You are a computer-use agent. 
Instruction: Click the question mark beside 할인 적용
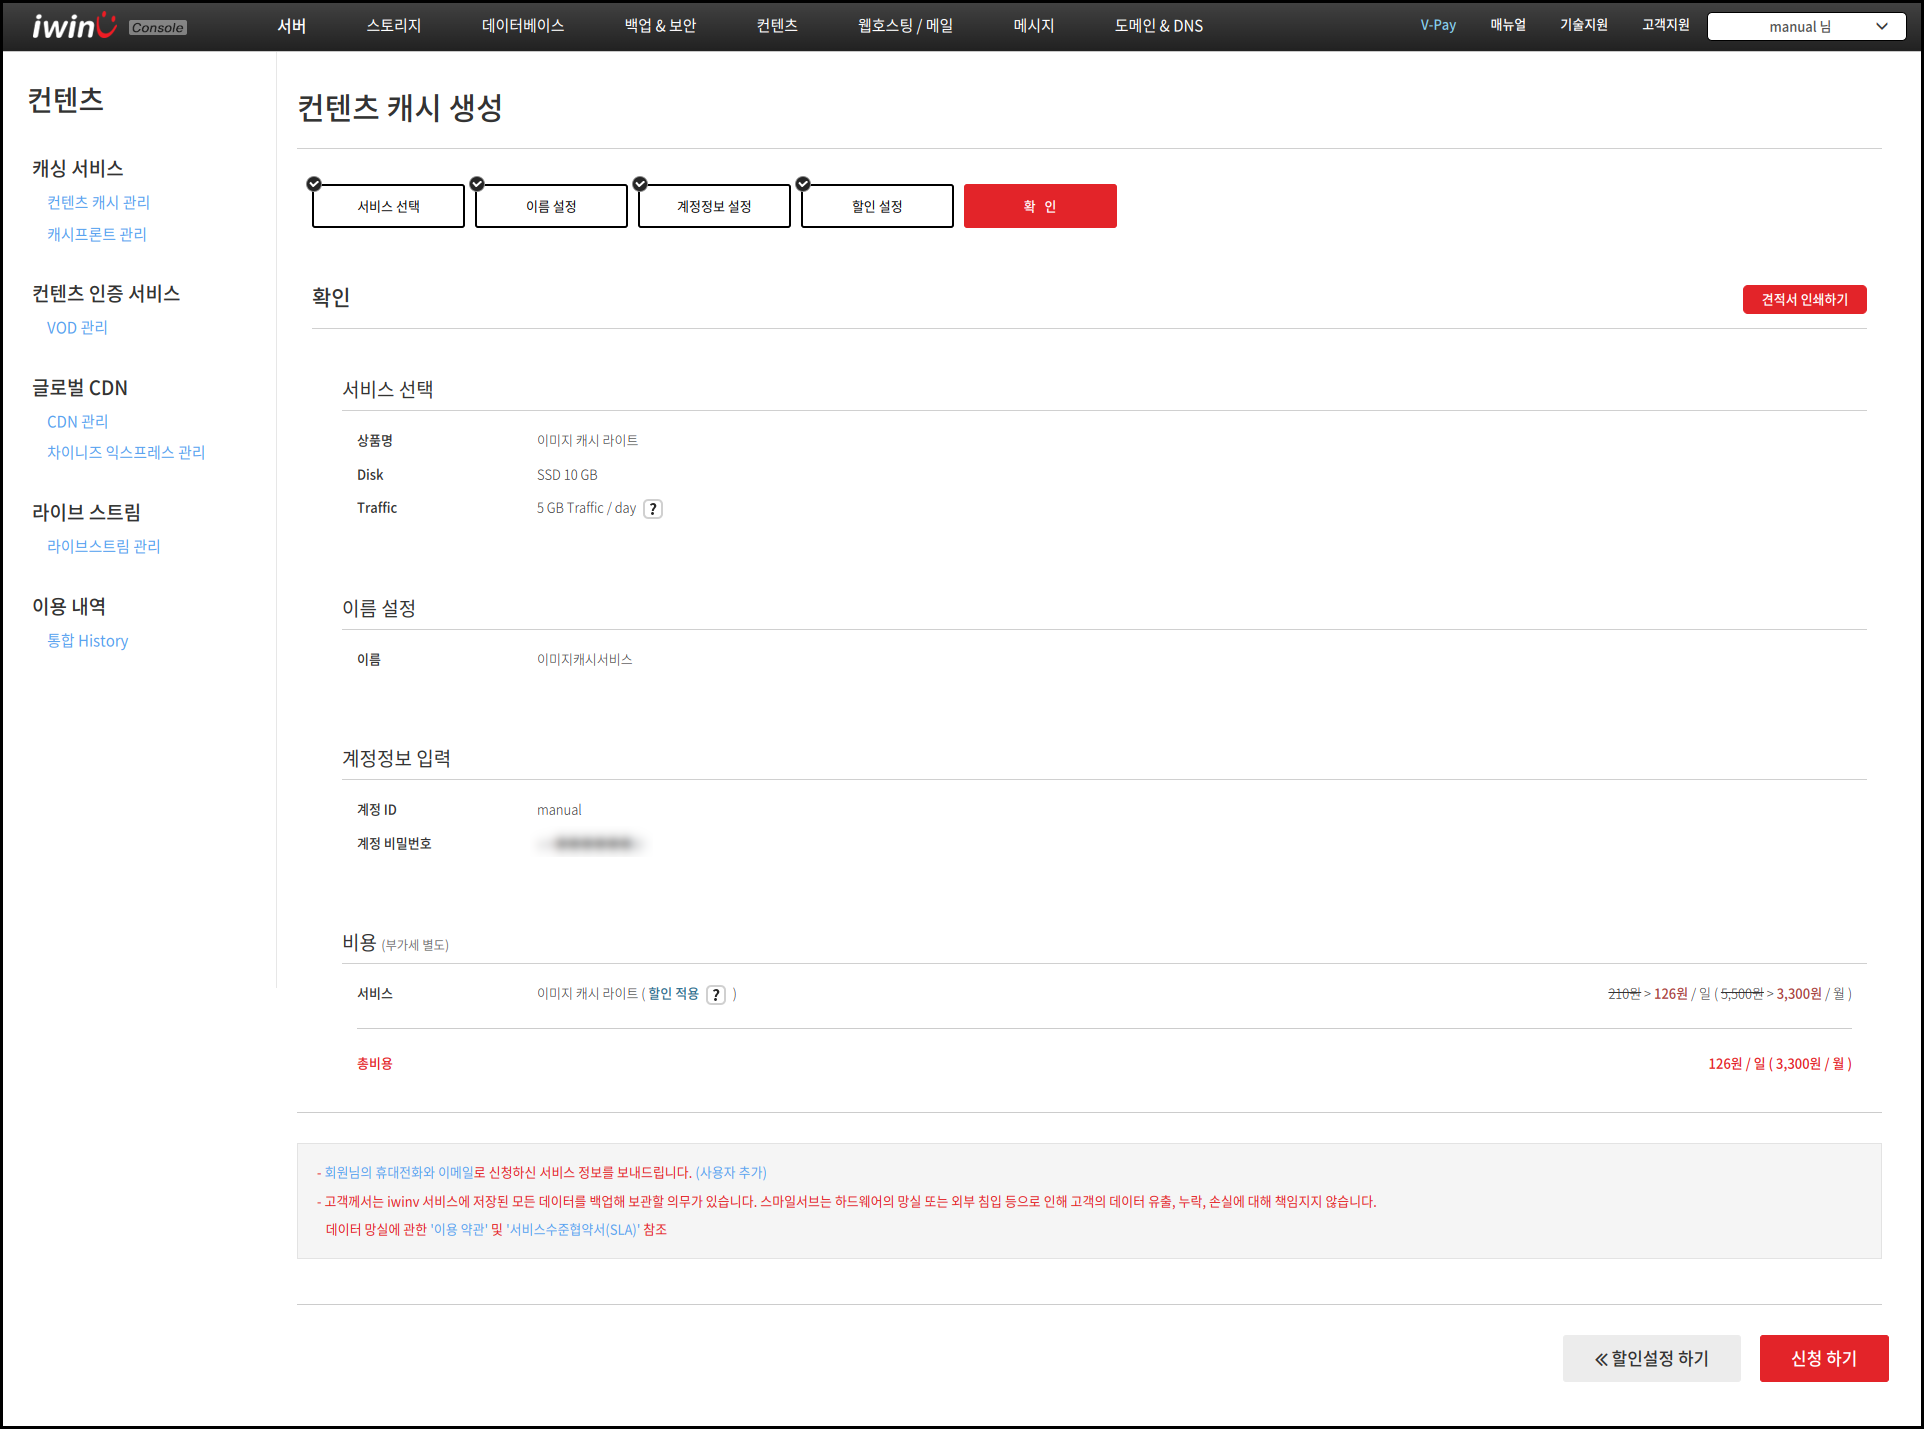716,995
